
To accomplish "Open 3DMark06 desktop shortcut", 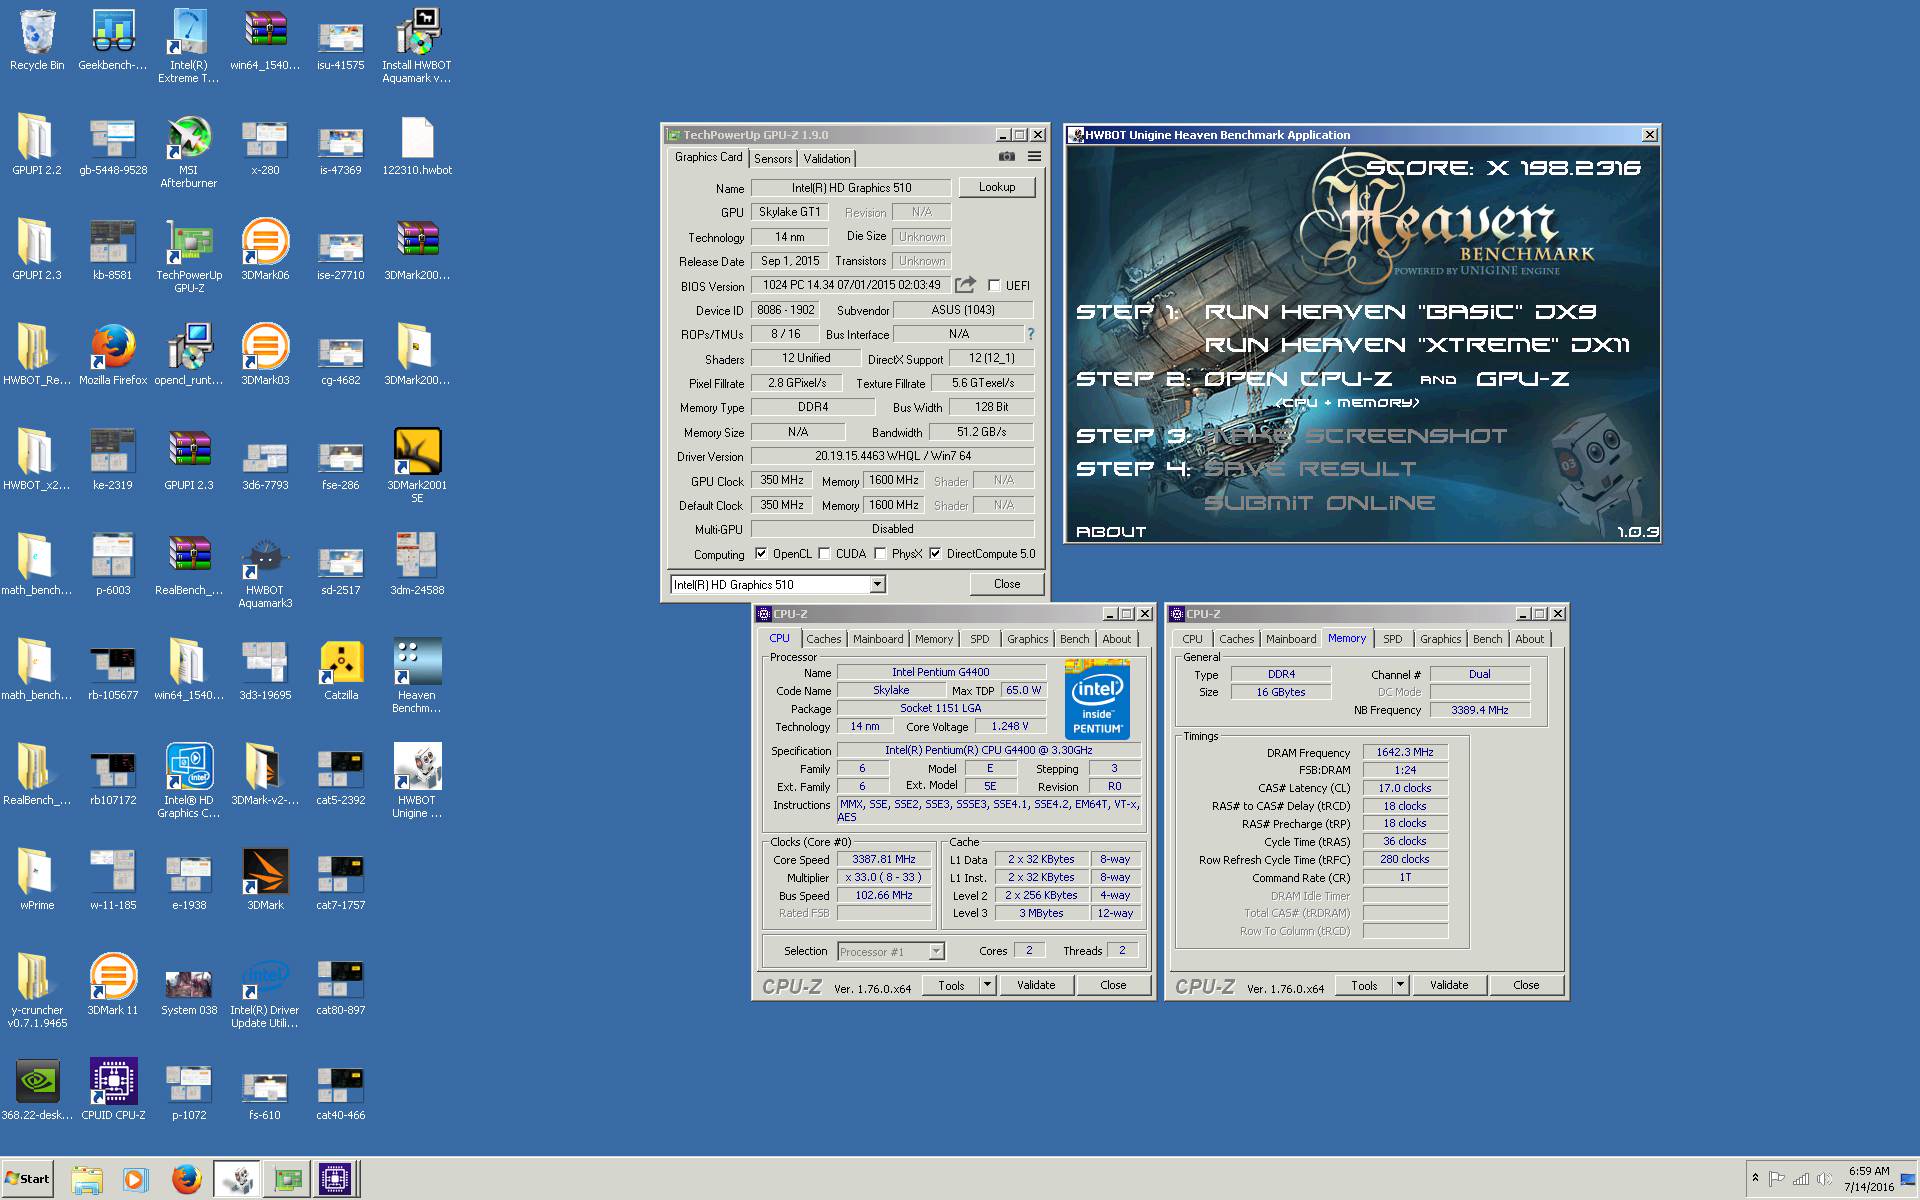I will (265, 250).
